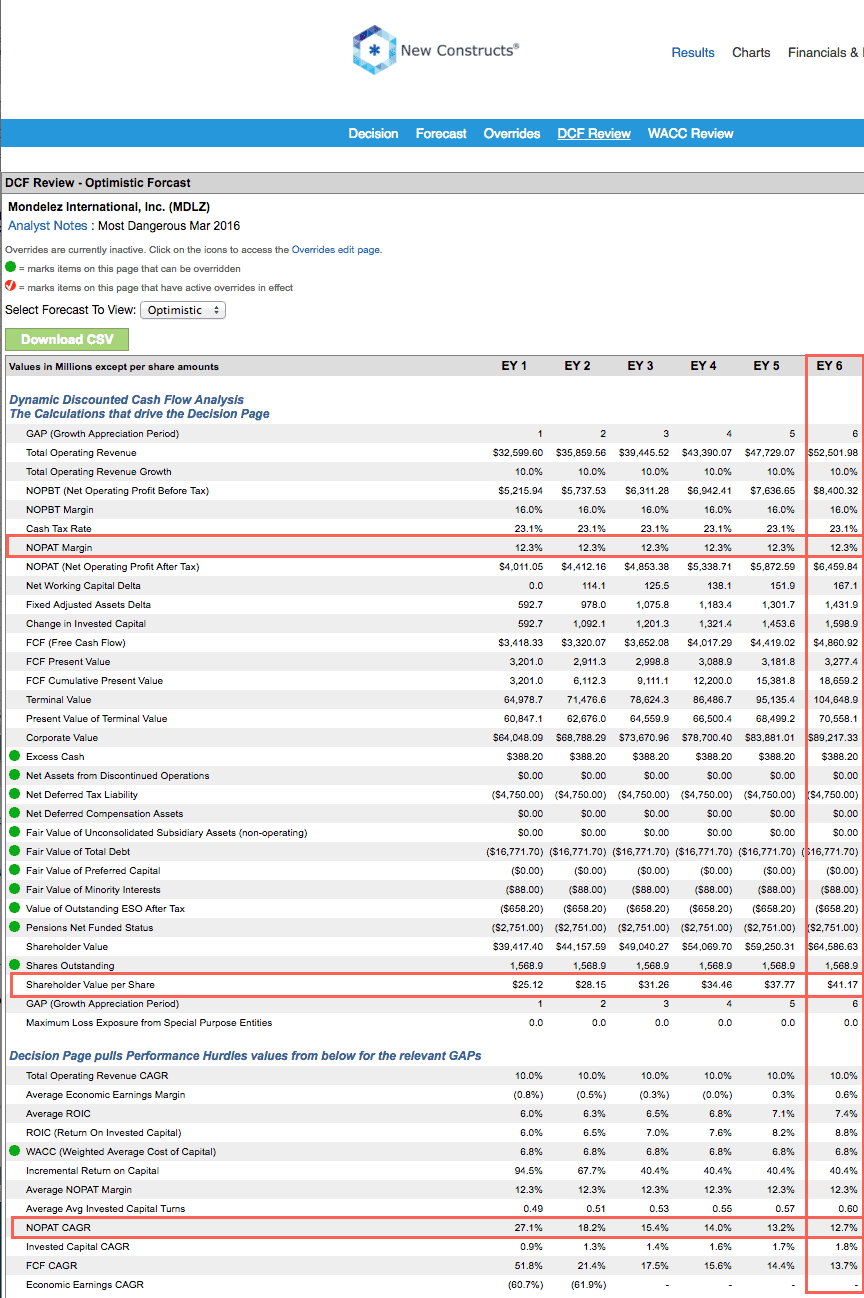Follow the Overrides edit page link

[x=336, y=250]
